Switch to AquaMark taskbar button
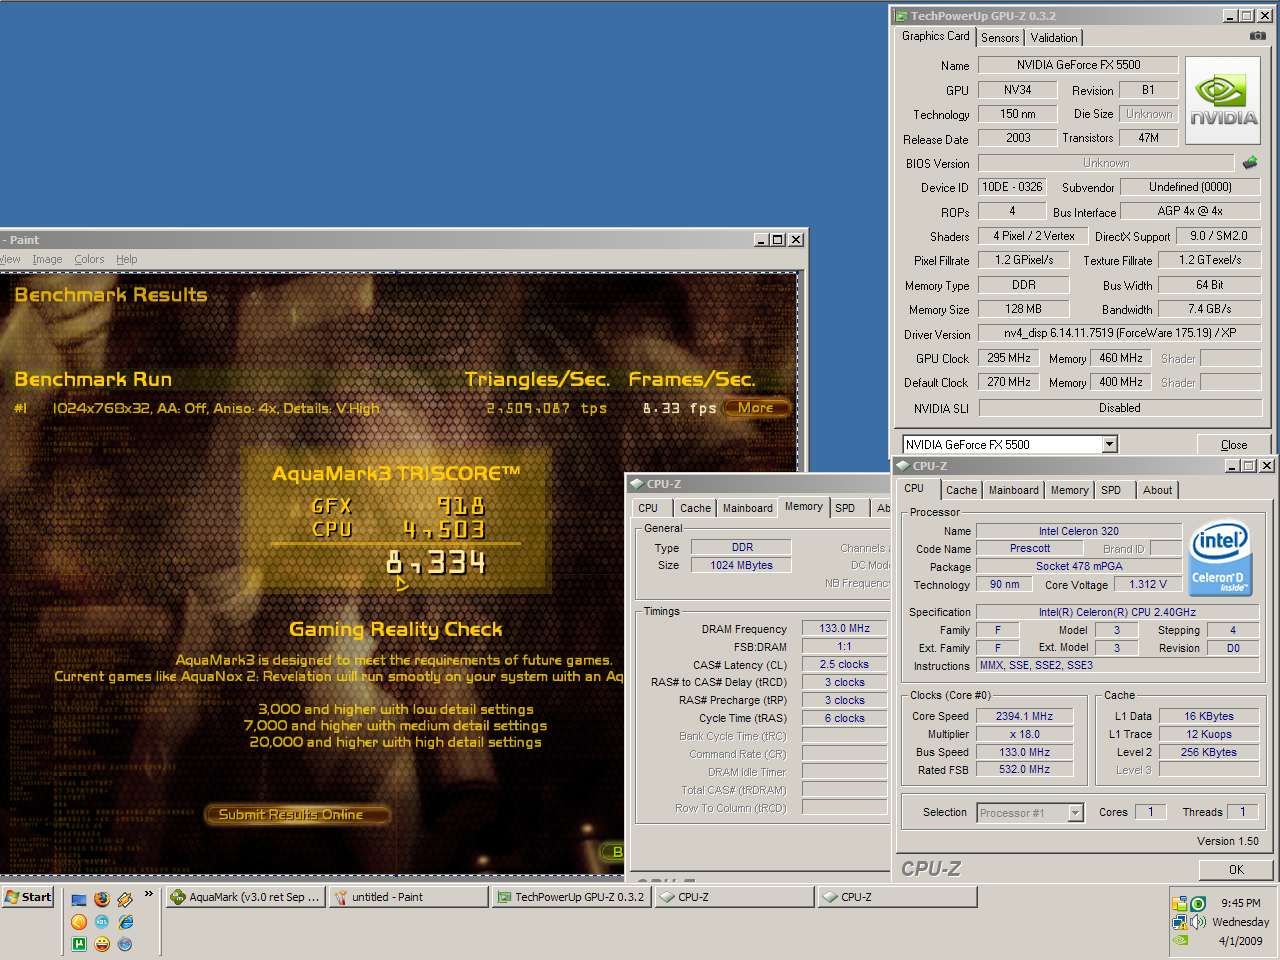Viewport: 1280px width, 960px height. (x=245, y=897)
